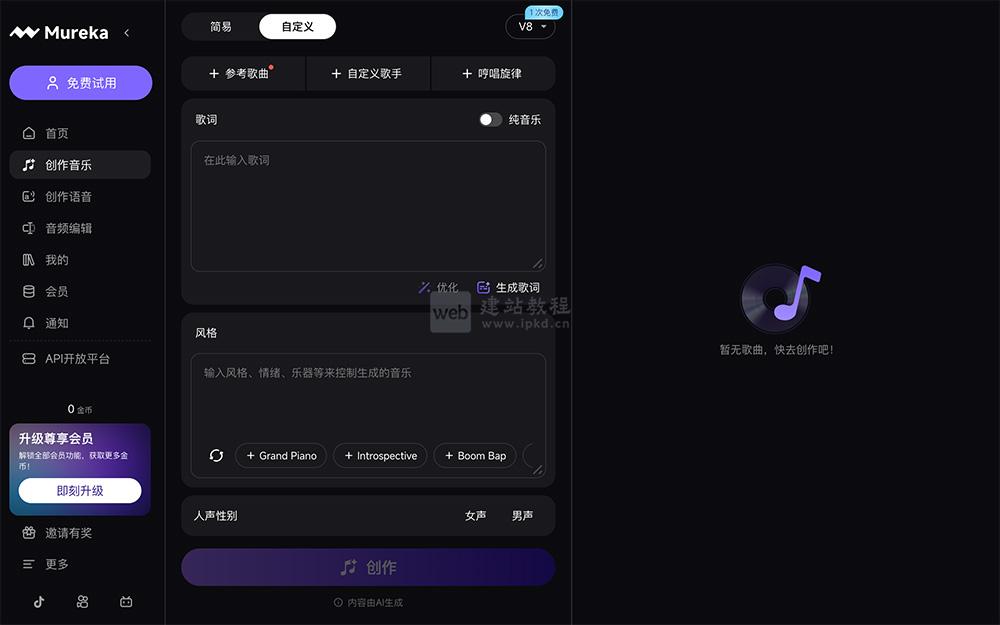Image resolution: width=1000 pixels, height=625 pixels.
Task: Select the 创作音乐 sidebar icon
Action: coord(29,164)
